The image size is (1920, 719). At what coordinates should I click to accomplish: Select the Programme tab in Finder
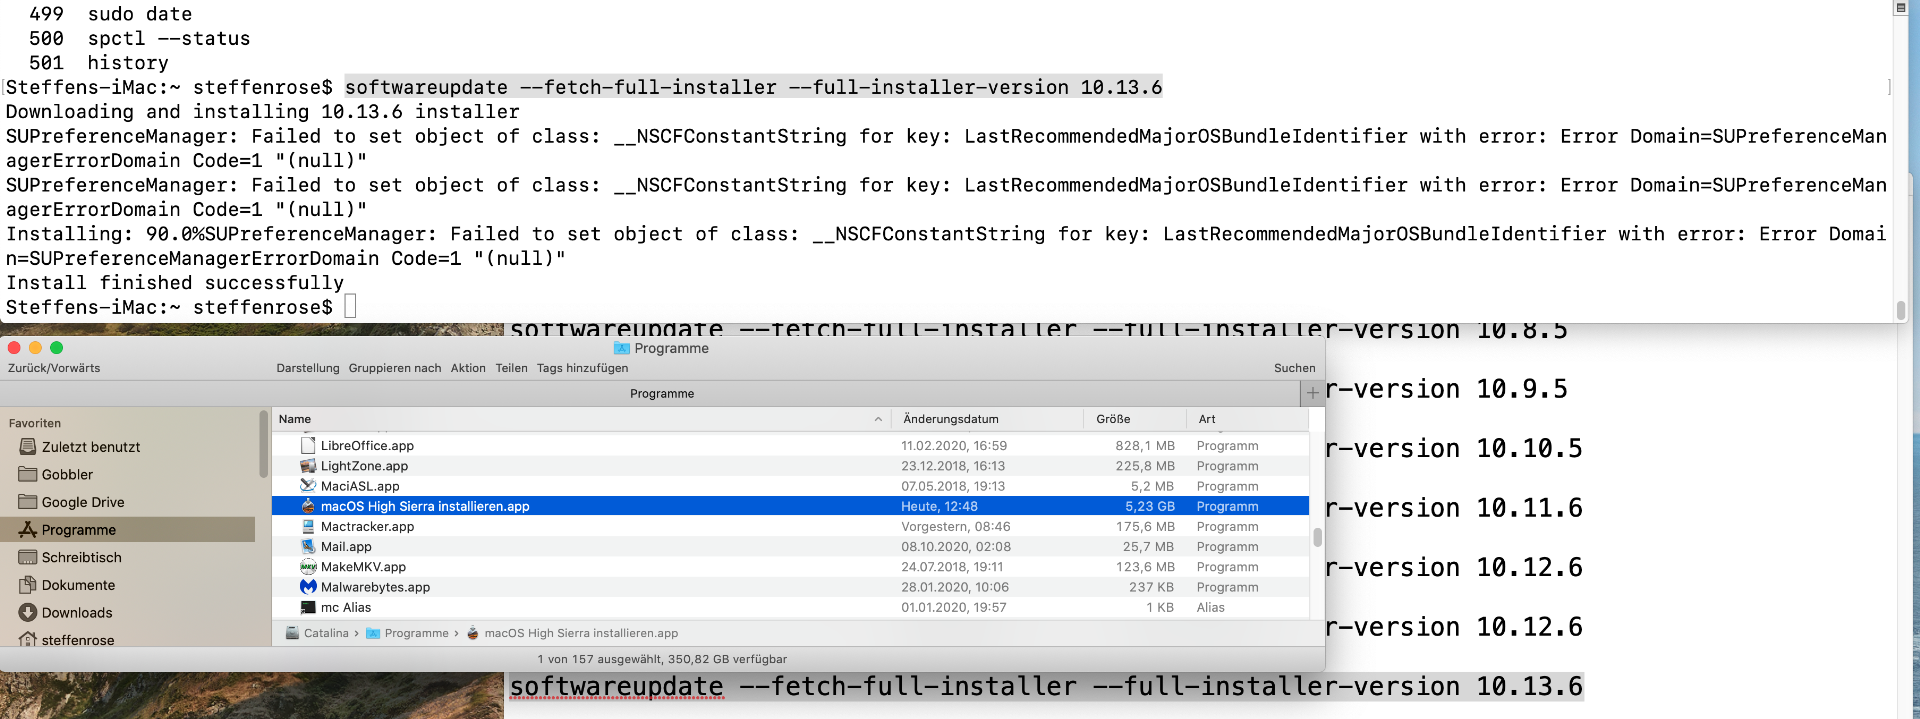[x=662, y=393]
